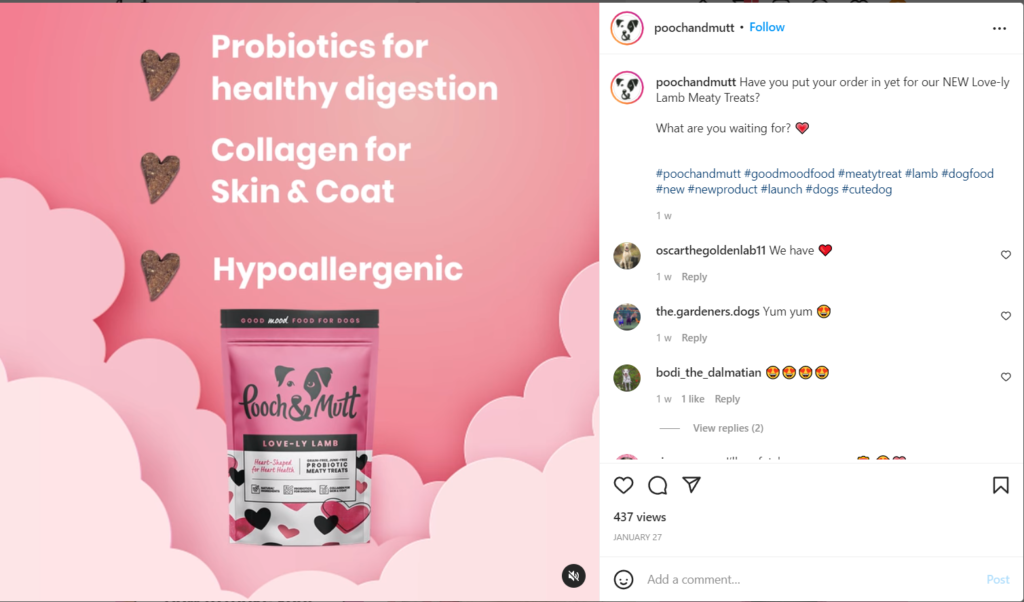Click the Post comment button
This screenshot has height=602, width=1024.
pyautogui.click(x=998, y=579)
